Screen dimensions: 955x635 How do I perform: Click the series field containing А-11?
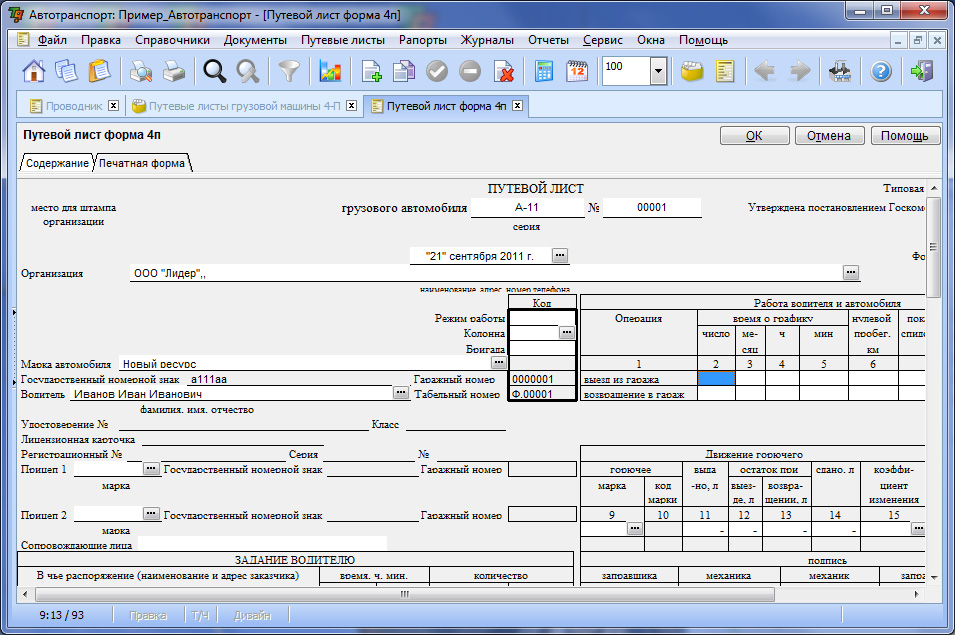click(x=527, y=208)
